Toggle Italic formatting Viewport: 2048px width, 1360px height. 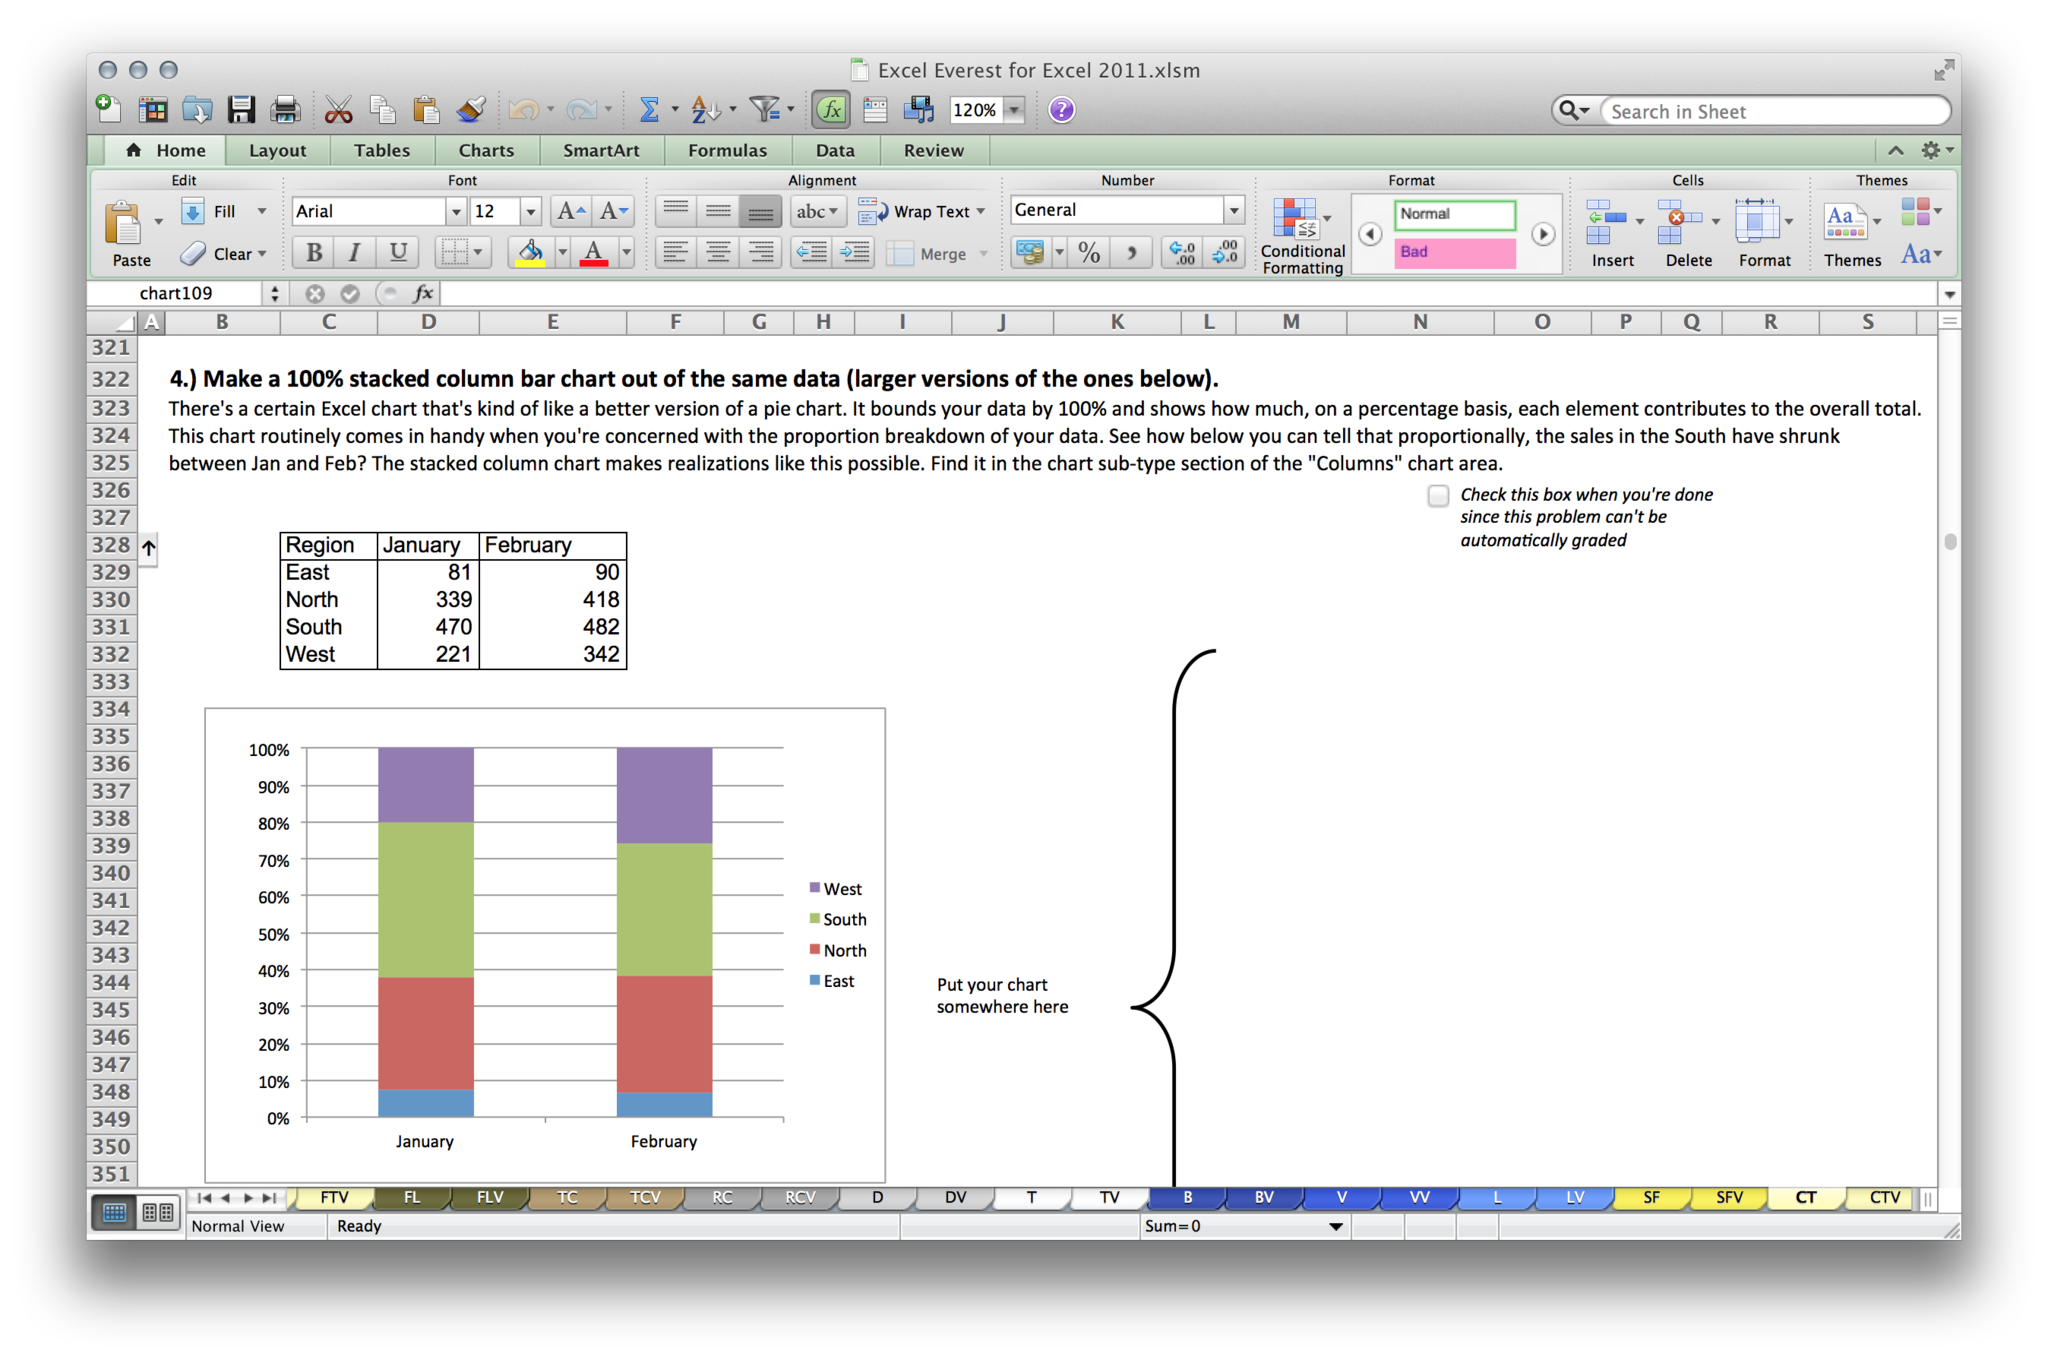click(x=354, y=253)
